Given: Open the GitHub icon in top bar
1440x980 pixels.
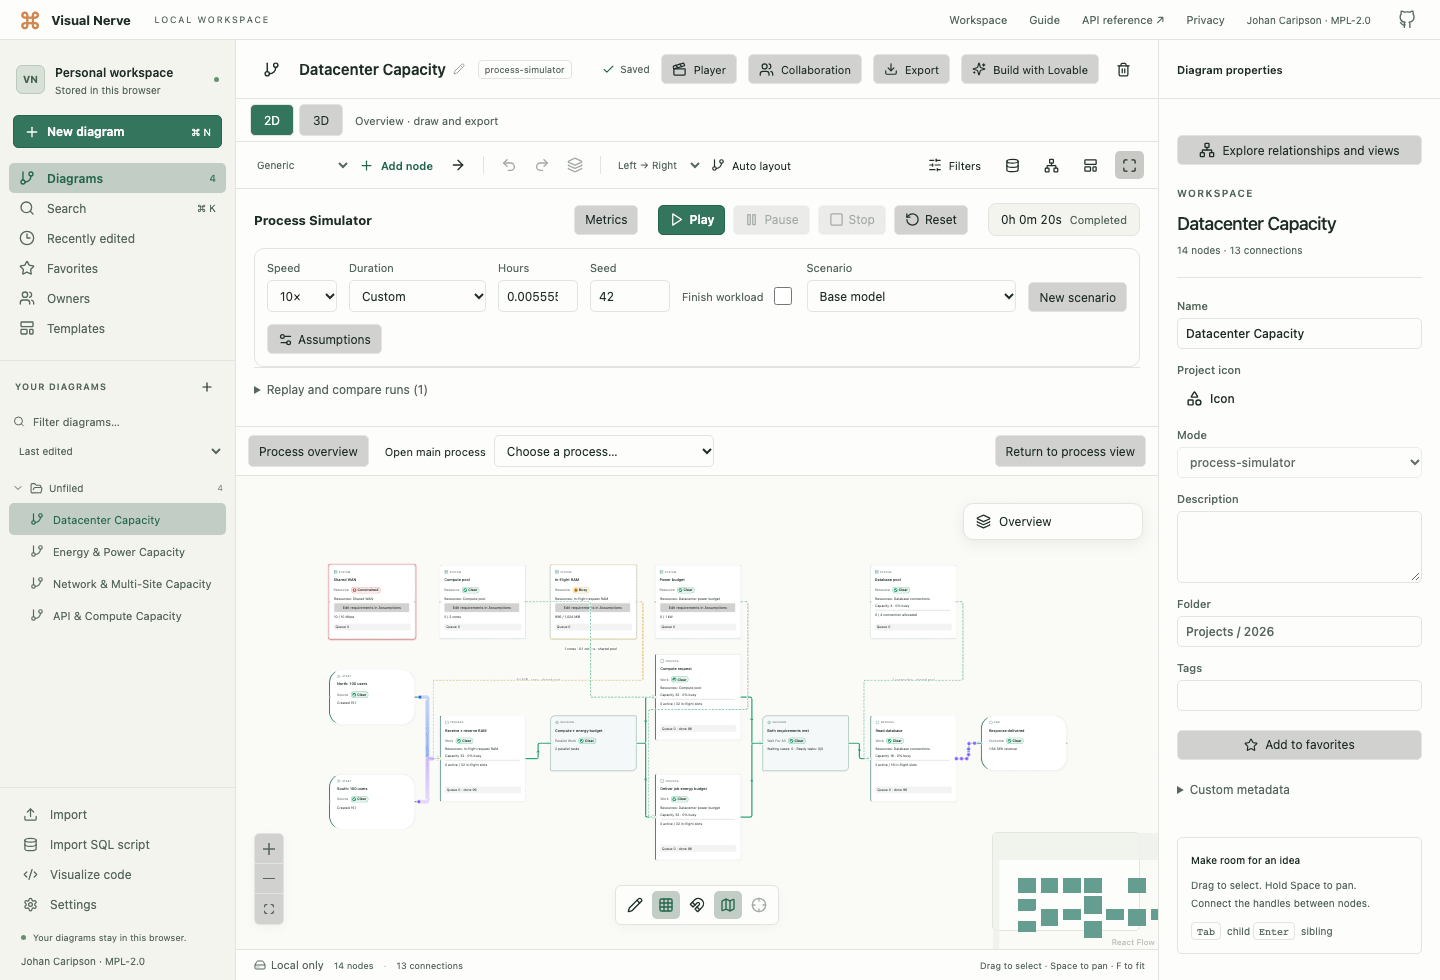Looking at the screenshot, I should [x=1407, y=20].
